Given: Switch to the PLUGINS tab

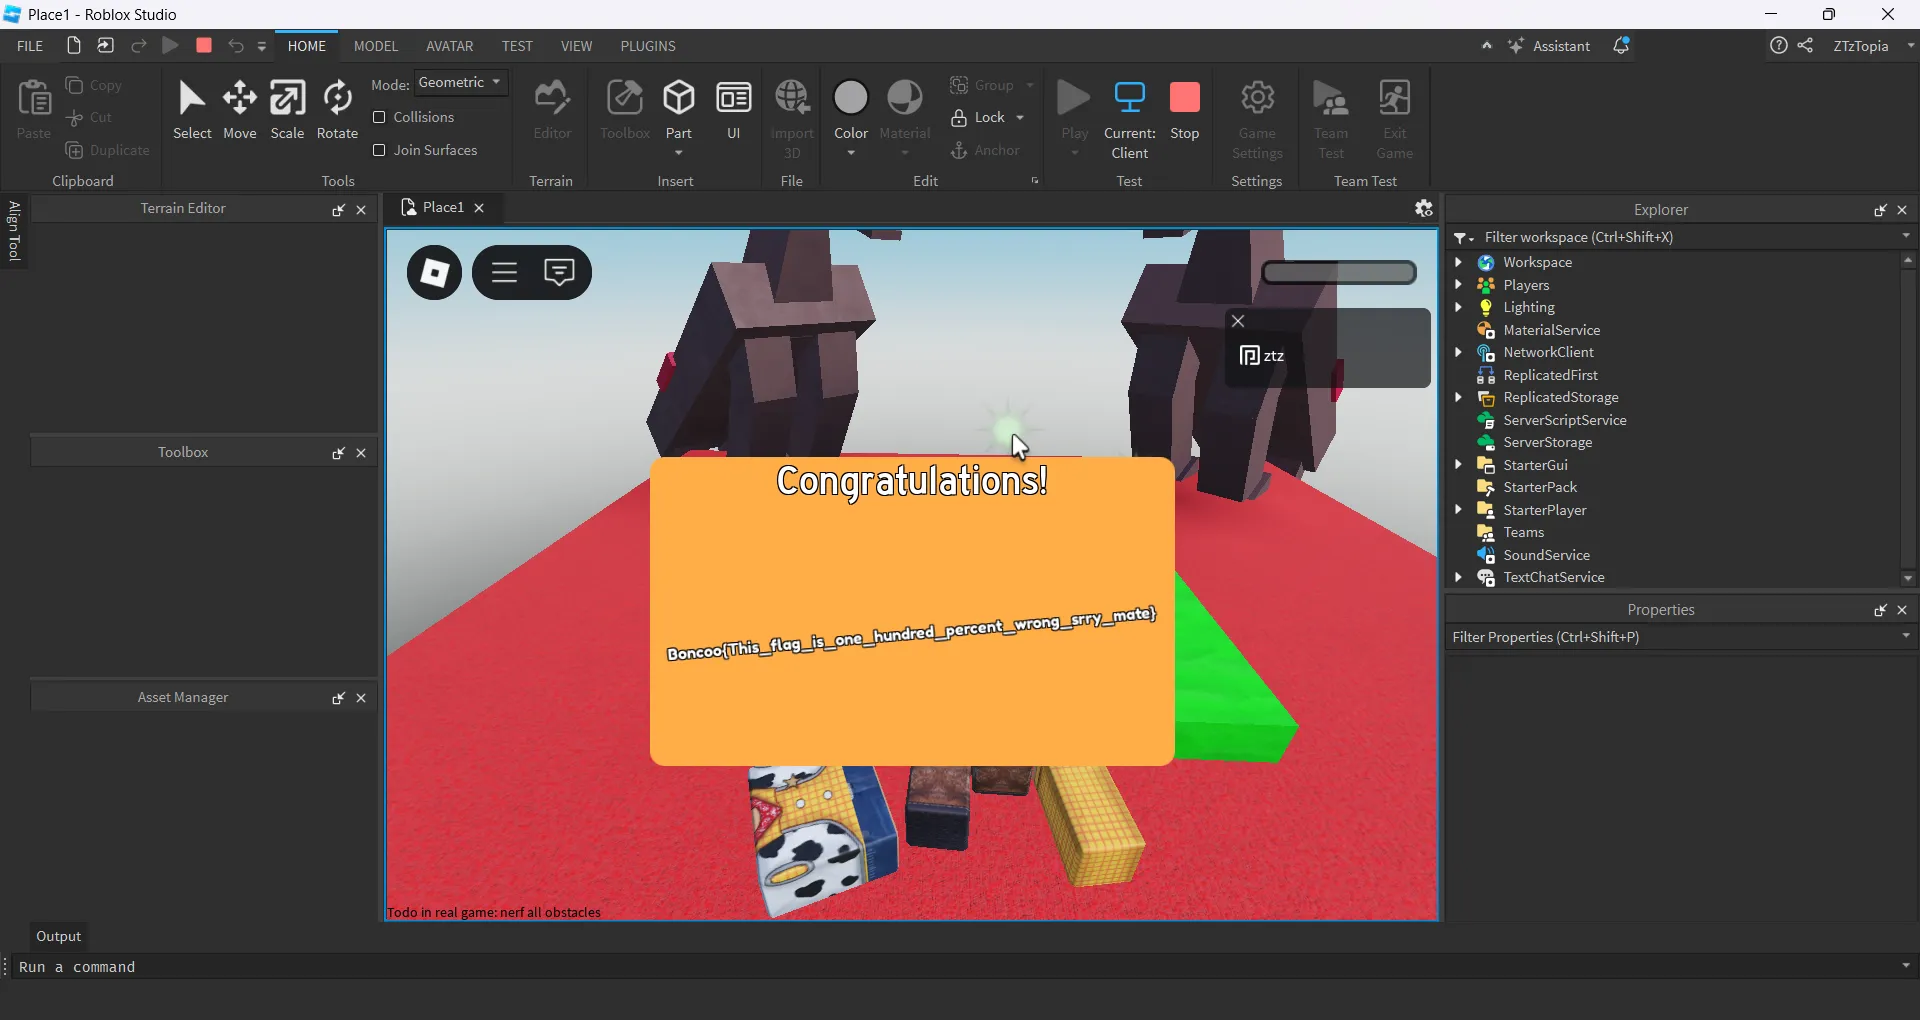Looking at the screenshot, I should (x=648, y=46).
